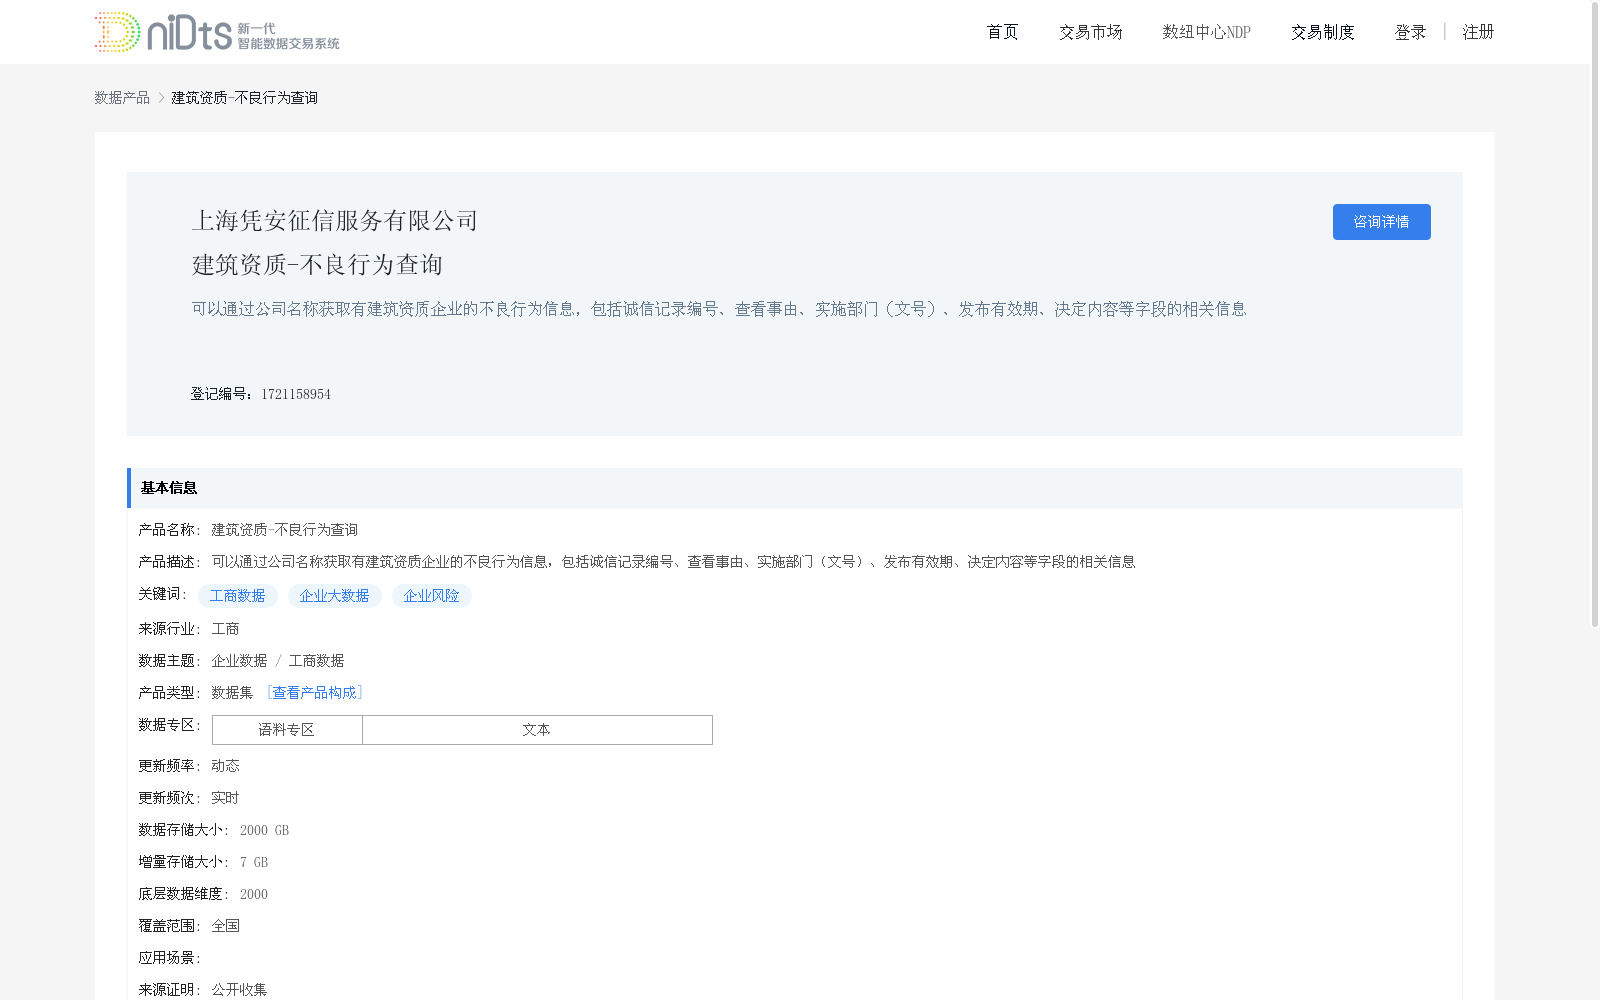1600x1000 pixels.
Task: Click the 7 GB incremental storage value
Action: point(254,862)
